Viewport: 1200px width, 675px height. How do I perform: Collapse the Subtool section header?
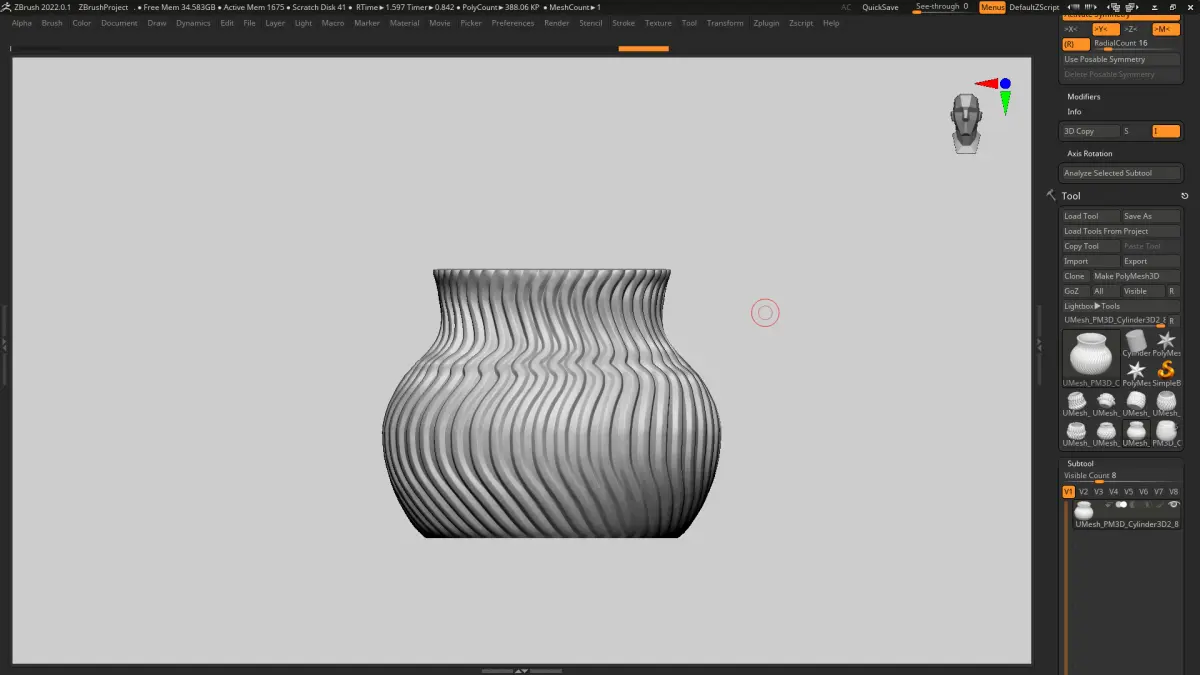(x=1080, y=464)
